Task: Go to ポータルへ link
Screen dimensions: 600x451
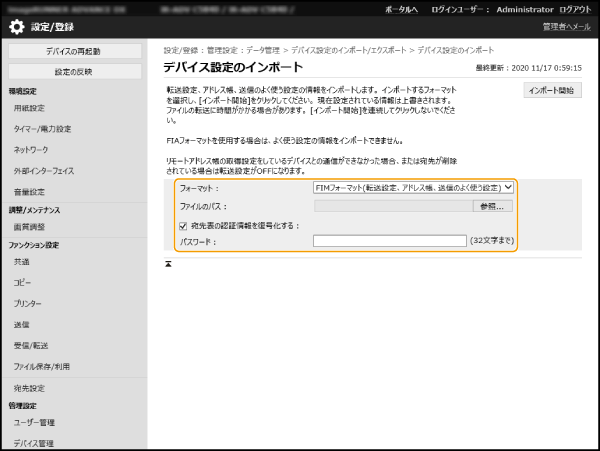Action: point(402,8)
